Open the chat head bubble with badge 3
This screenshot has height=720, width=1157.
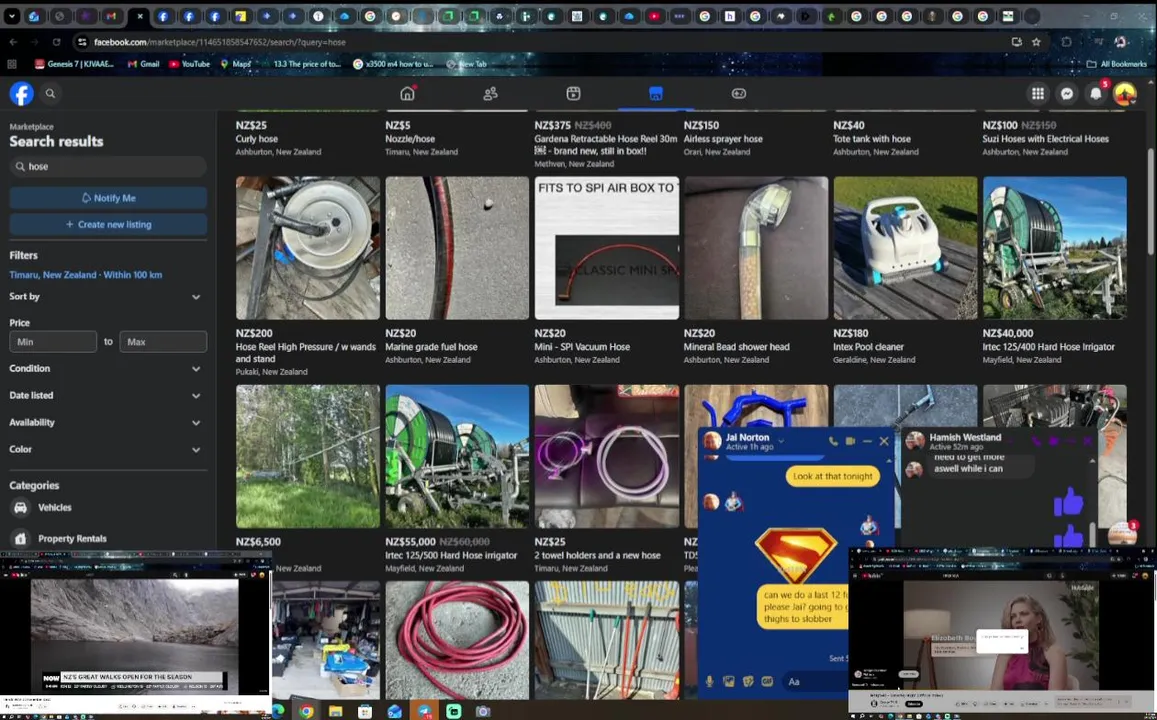tap(1122, 533)
